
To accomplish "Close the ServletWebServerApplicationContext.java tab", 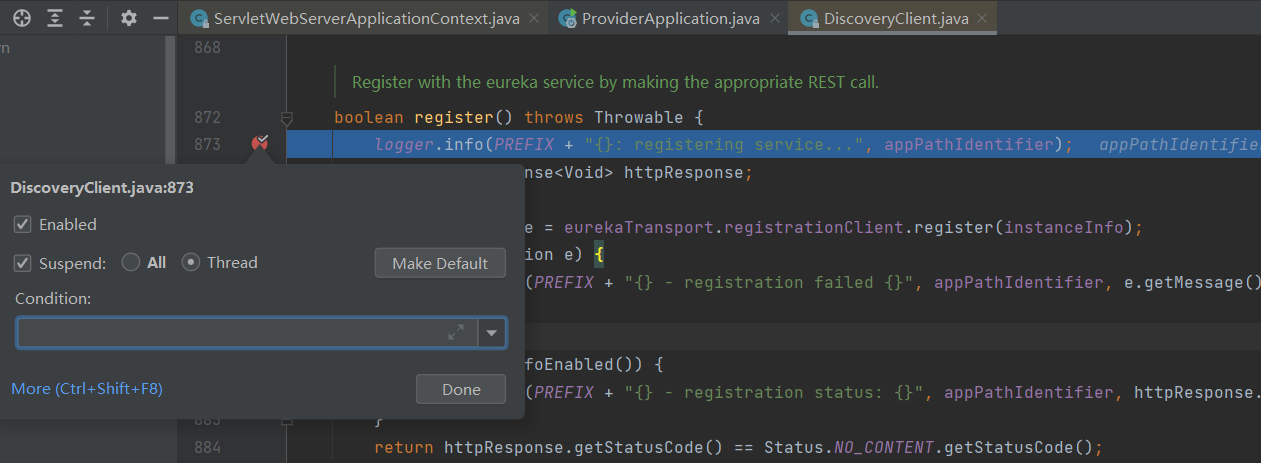I will pyautogui.click(x=534, y=18).
